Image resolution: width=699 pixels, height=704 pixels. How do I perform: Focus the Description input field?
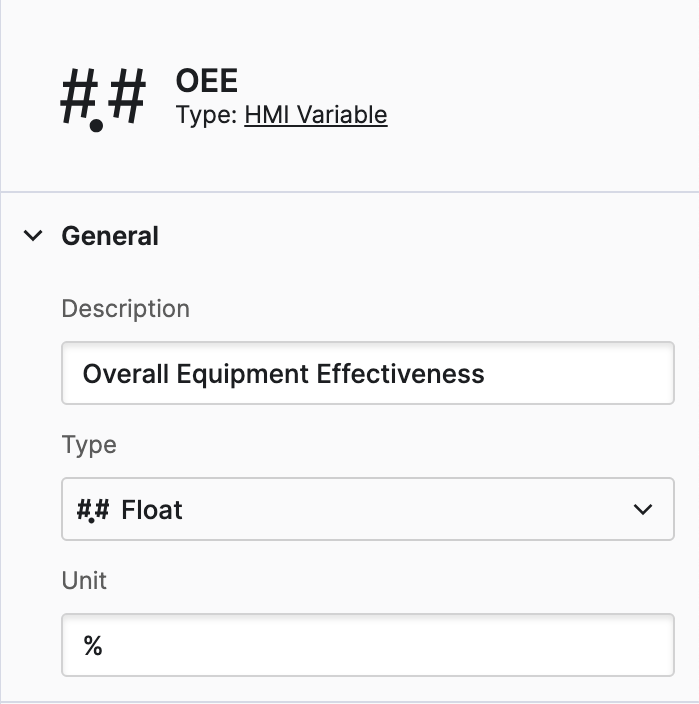367,374
